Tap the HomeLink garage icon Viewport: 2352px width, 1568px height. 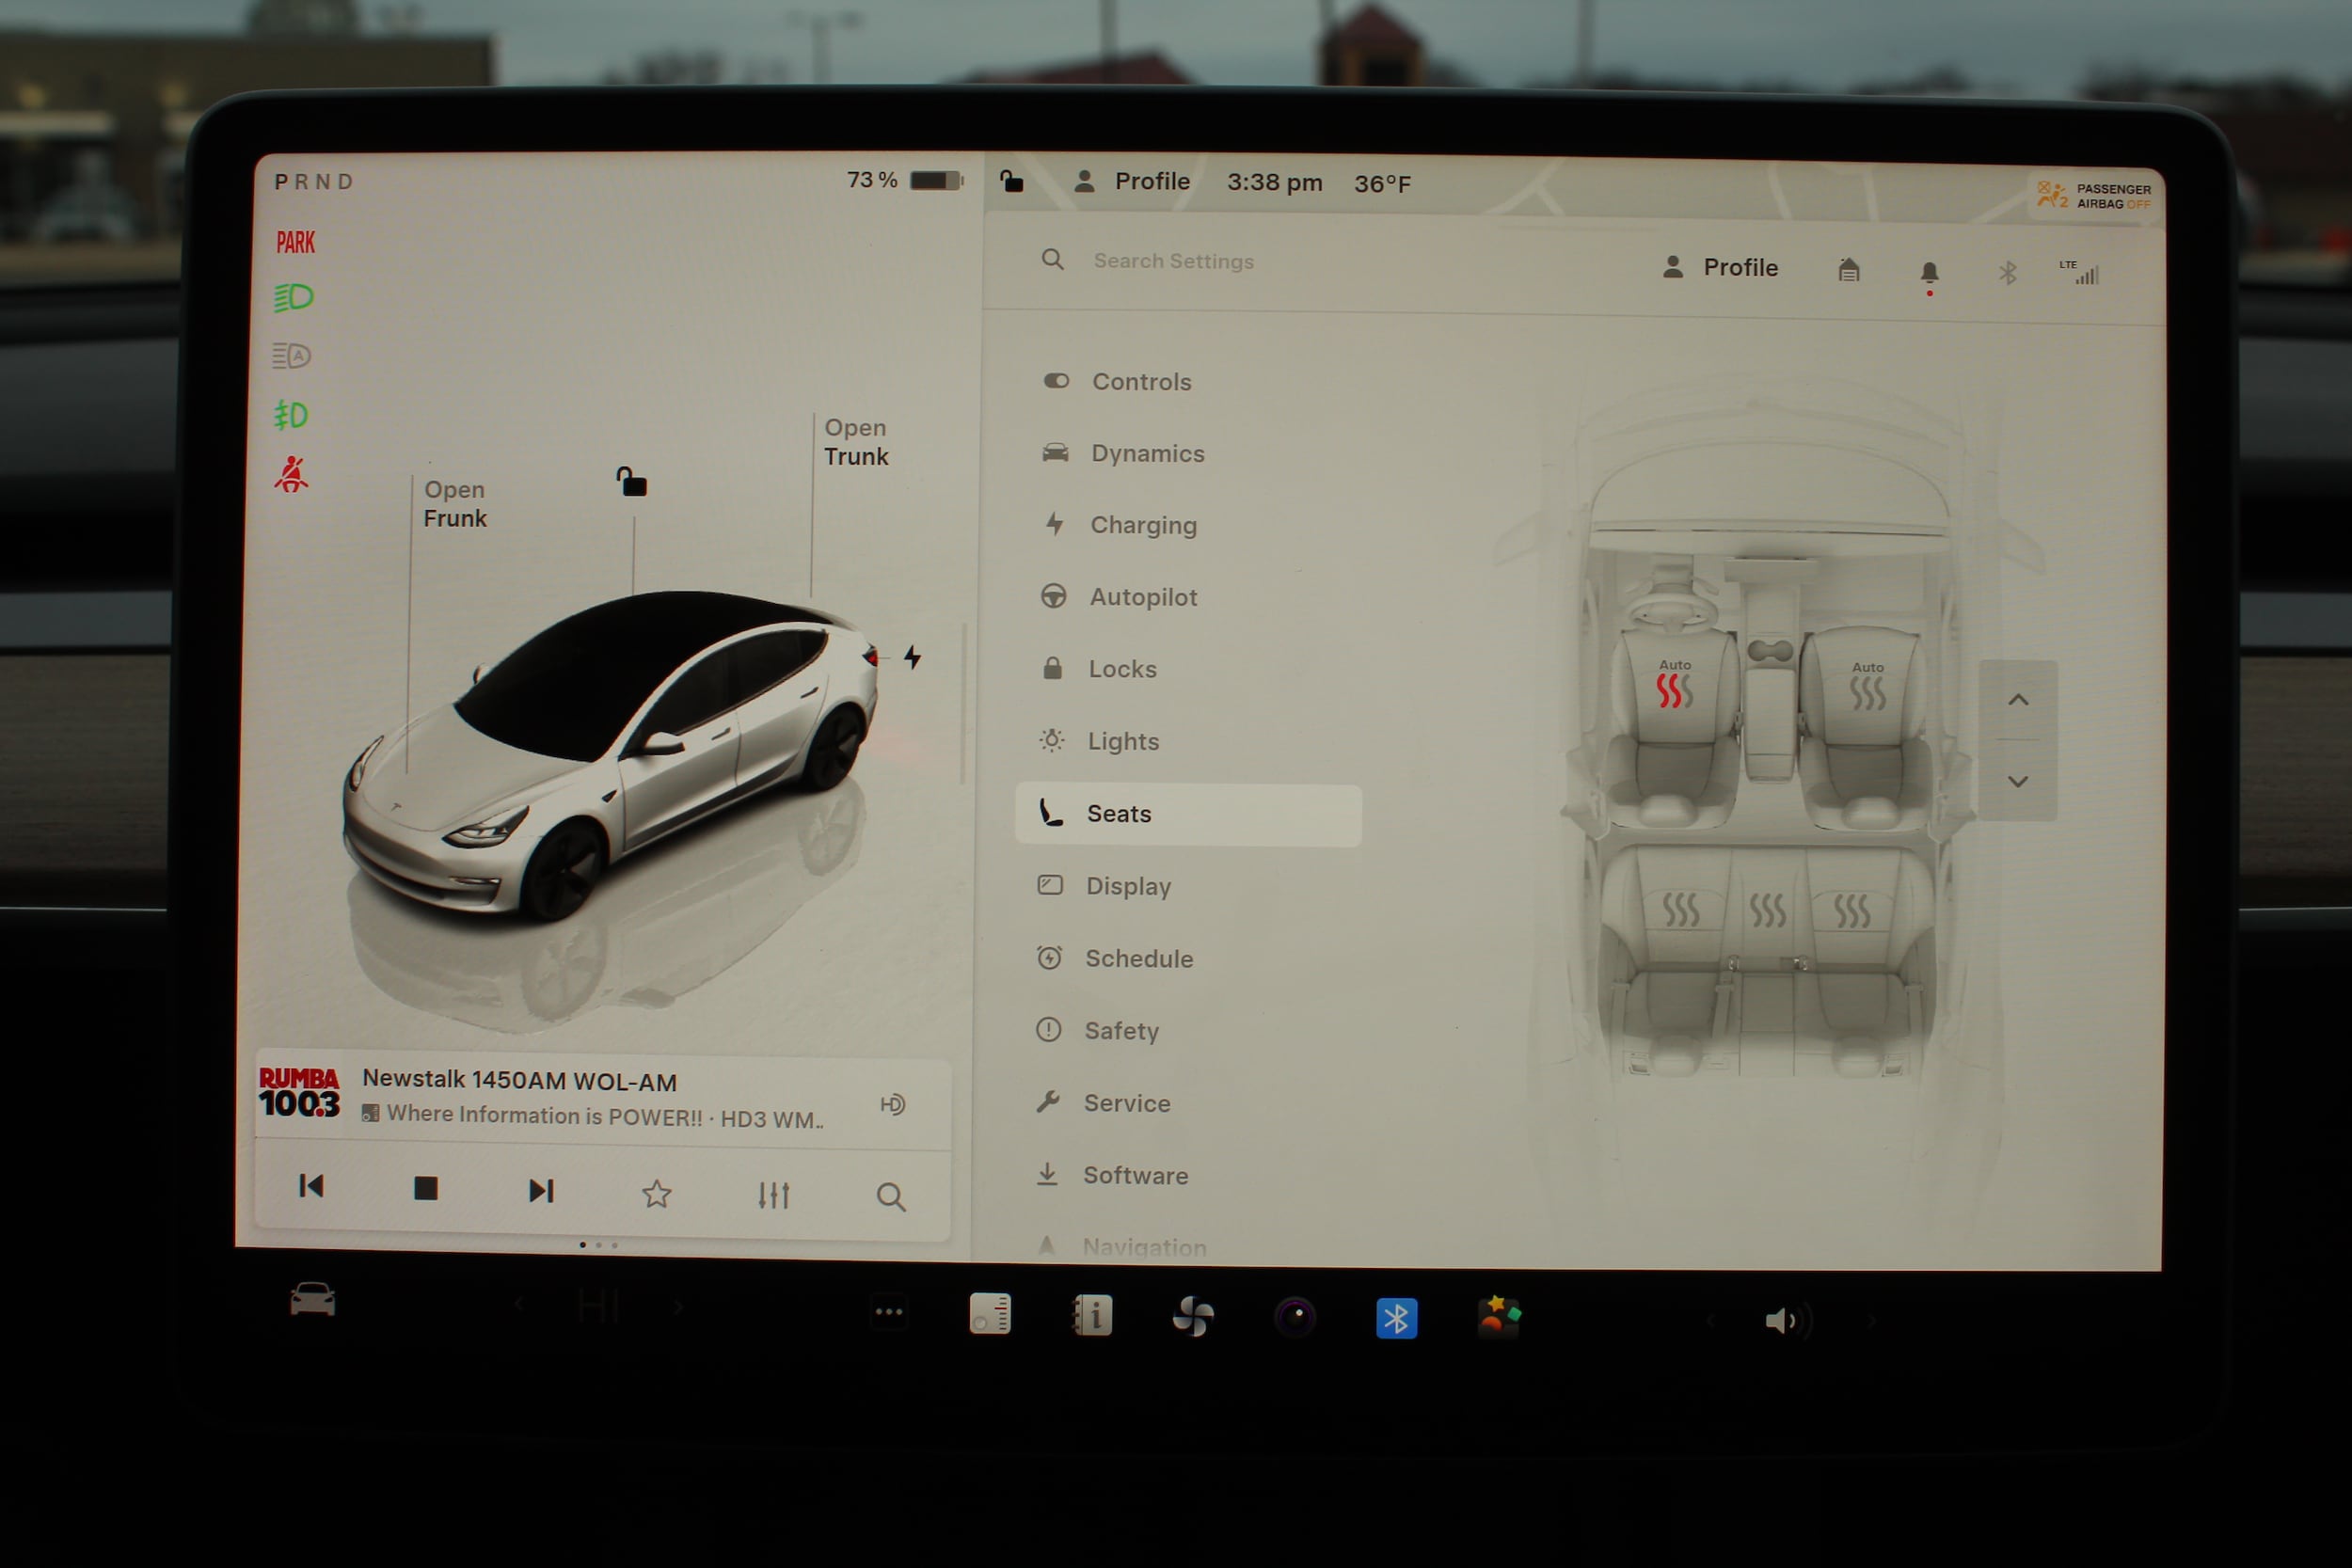click(x=1848, y=270)
